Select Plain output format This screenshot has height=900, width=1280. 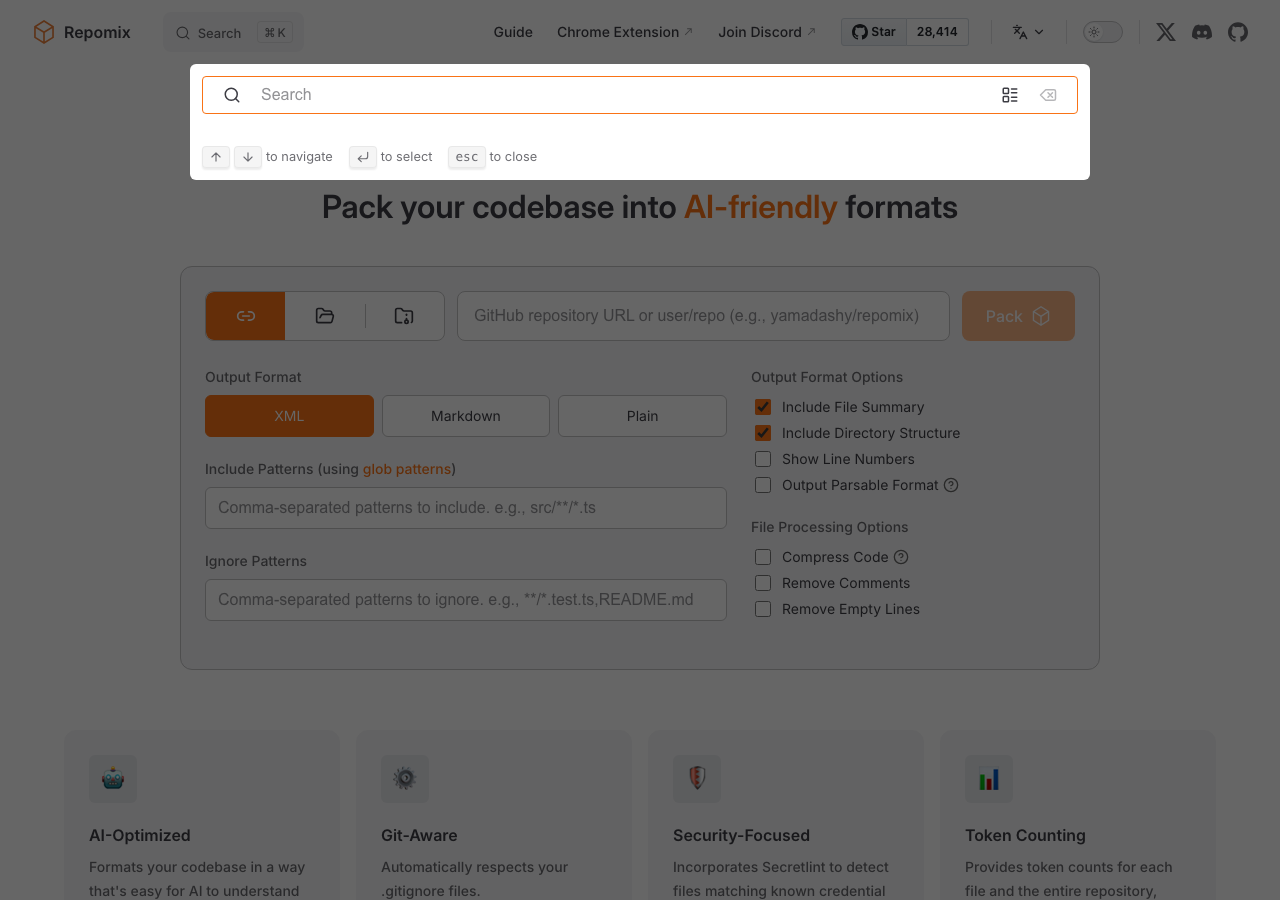[642, 416]
